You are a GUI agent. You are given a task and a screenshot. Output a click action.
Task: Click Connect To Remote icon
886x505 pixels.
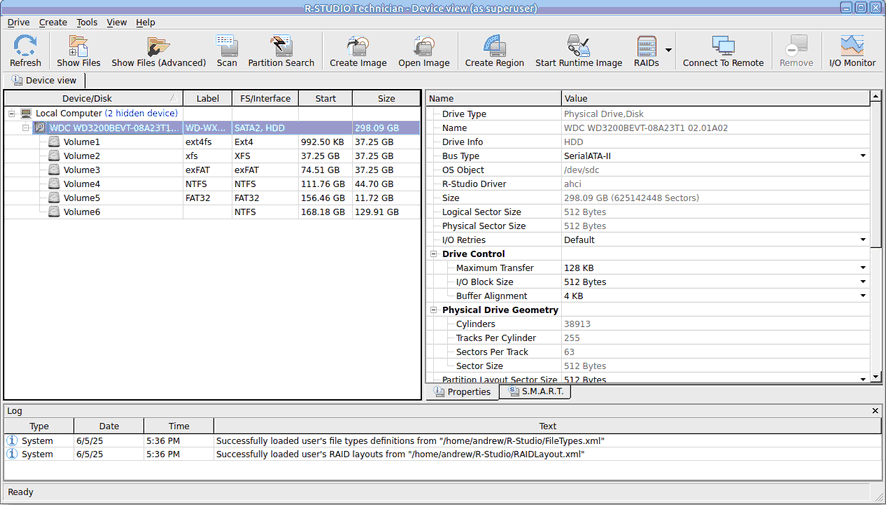click(723, 50)
